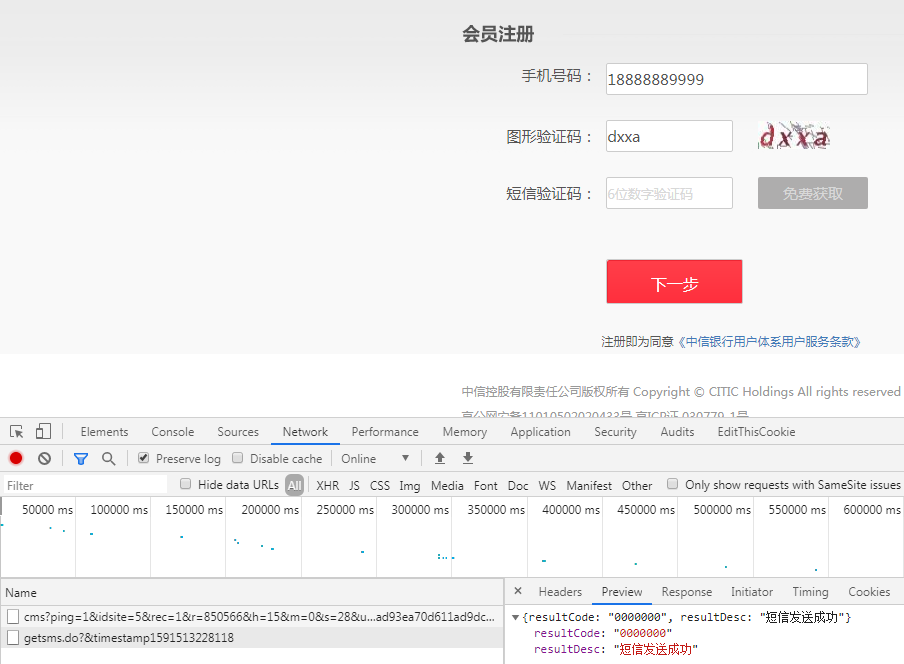The height and width of the screenshot is (664, 904).
Task: Click the resultDesc 短信发送成功 value
Action: (x=656, y=650)
